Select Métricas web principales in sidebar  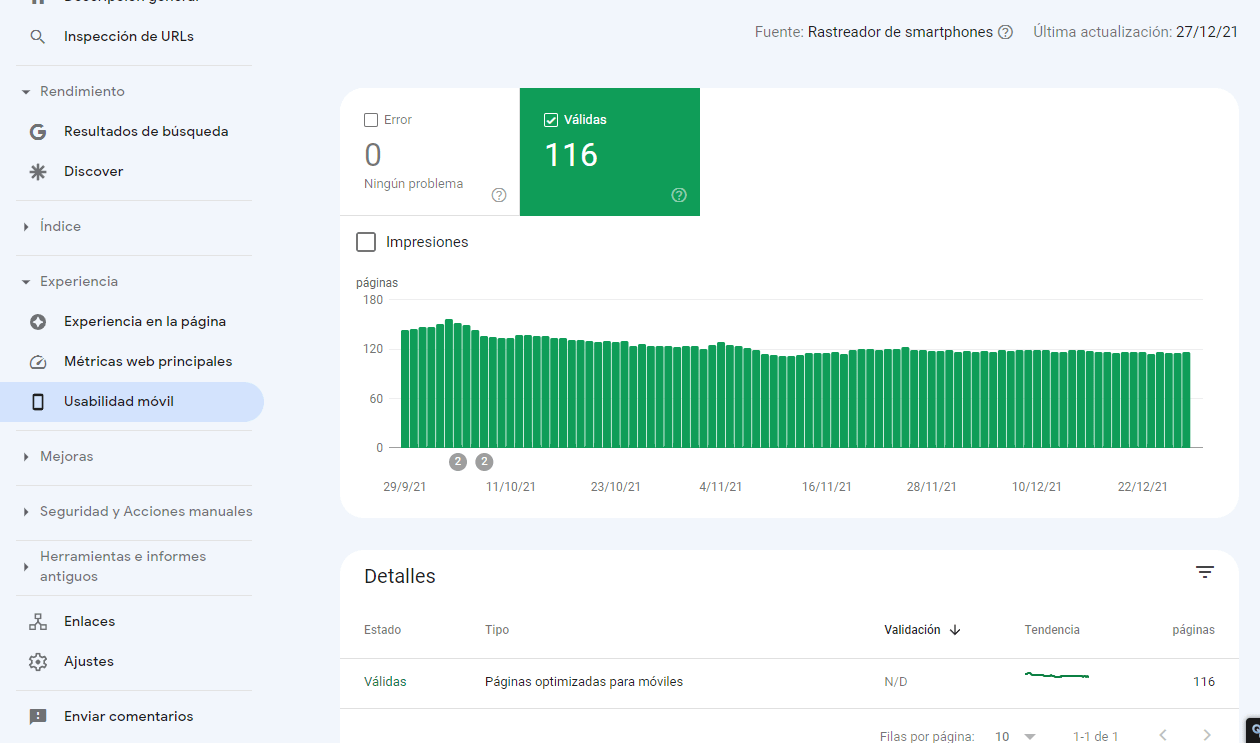(148, 361)
